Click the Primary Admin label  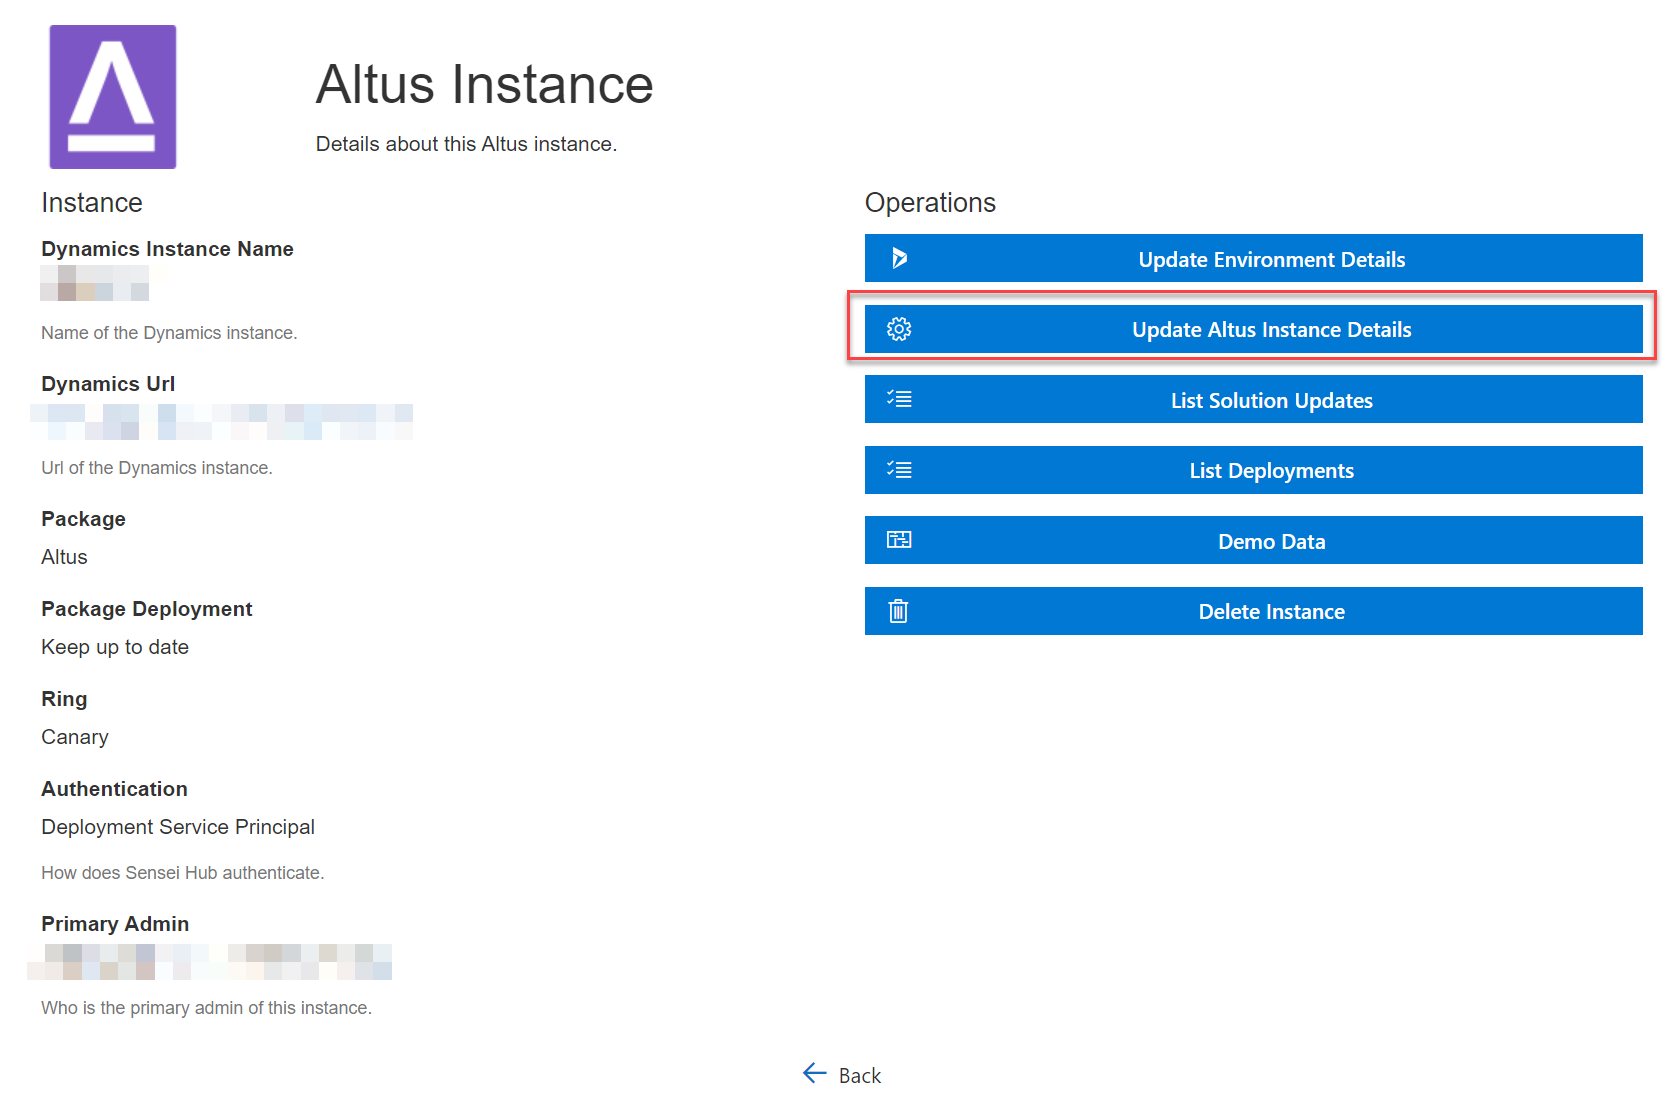[x=115, y=924]
